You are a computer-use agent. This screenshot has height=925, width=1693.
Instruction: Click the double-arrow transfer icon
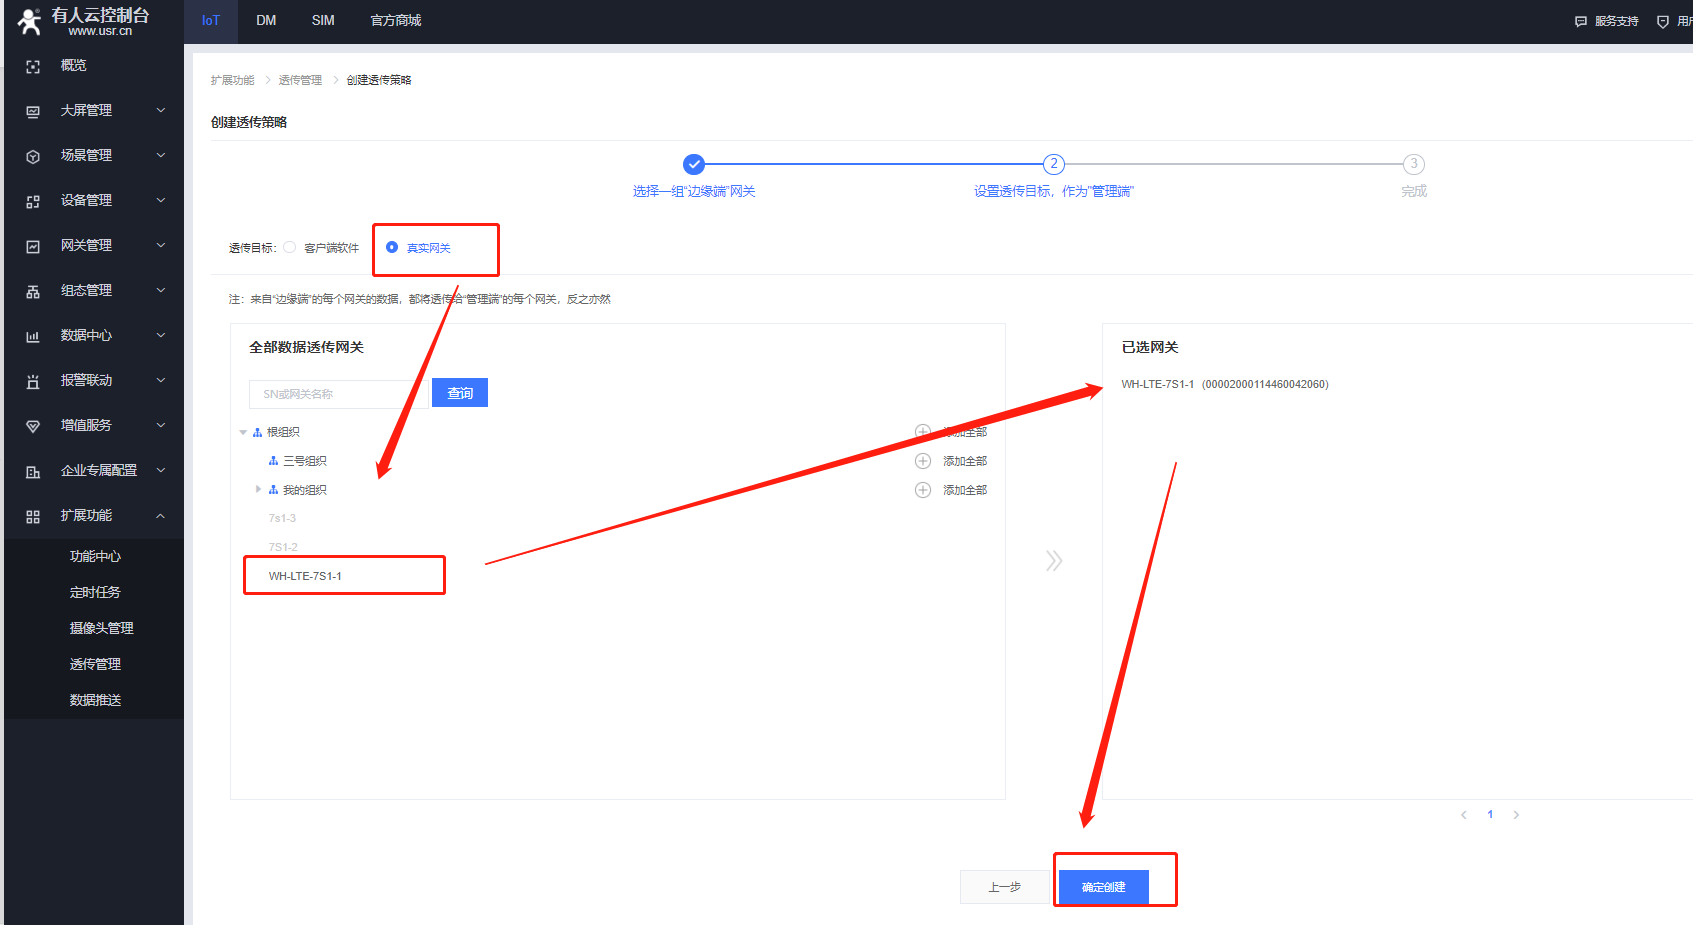(1054, 560)
